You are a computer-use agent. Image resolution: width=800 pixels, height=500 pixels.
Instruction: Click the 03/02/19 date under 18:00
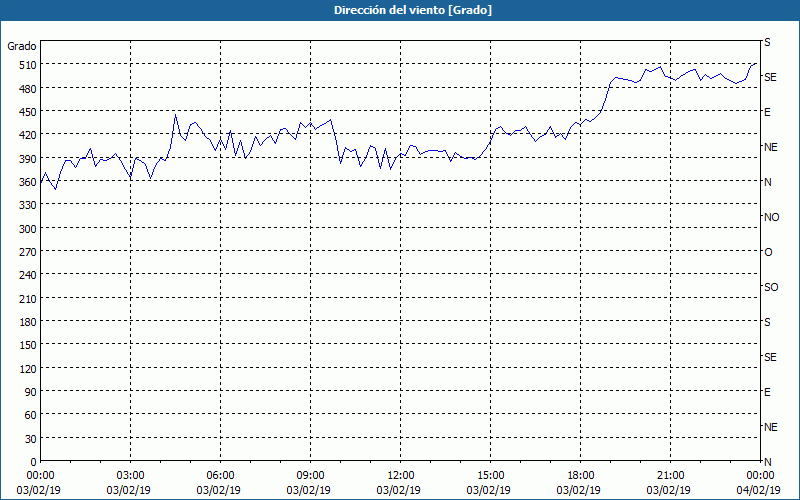click(579, 490)
